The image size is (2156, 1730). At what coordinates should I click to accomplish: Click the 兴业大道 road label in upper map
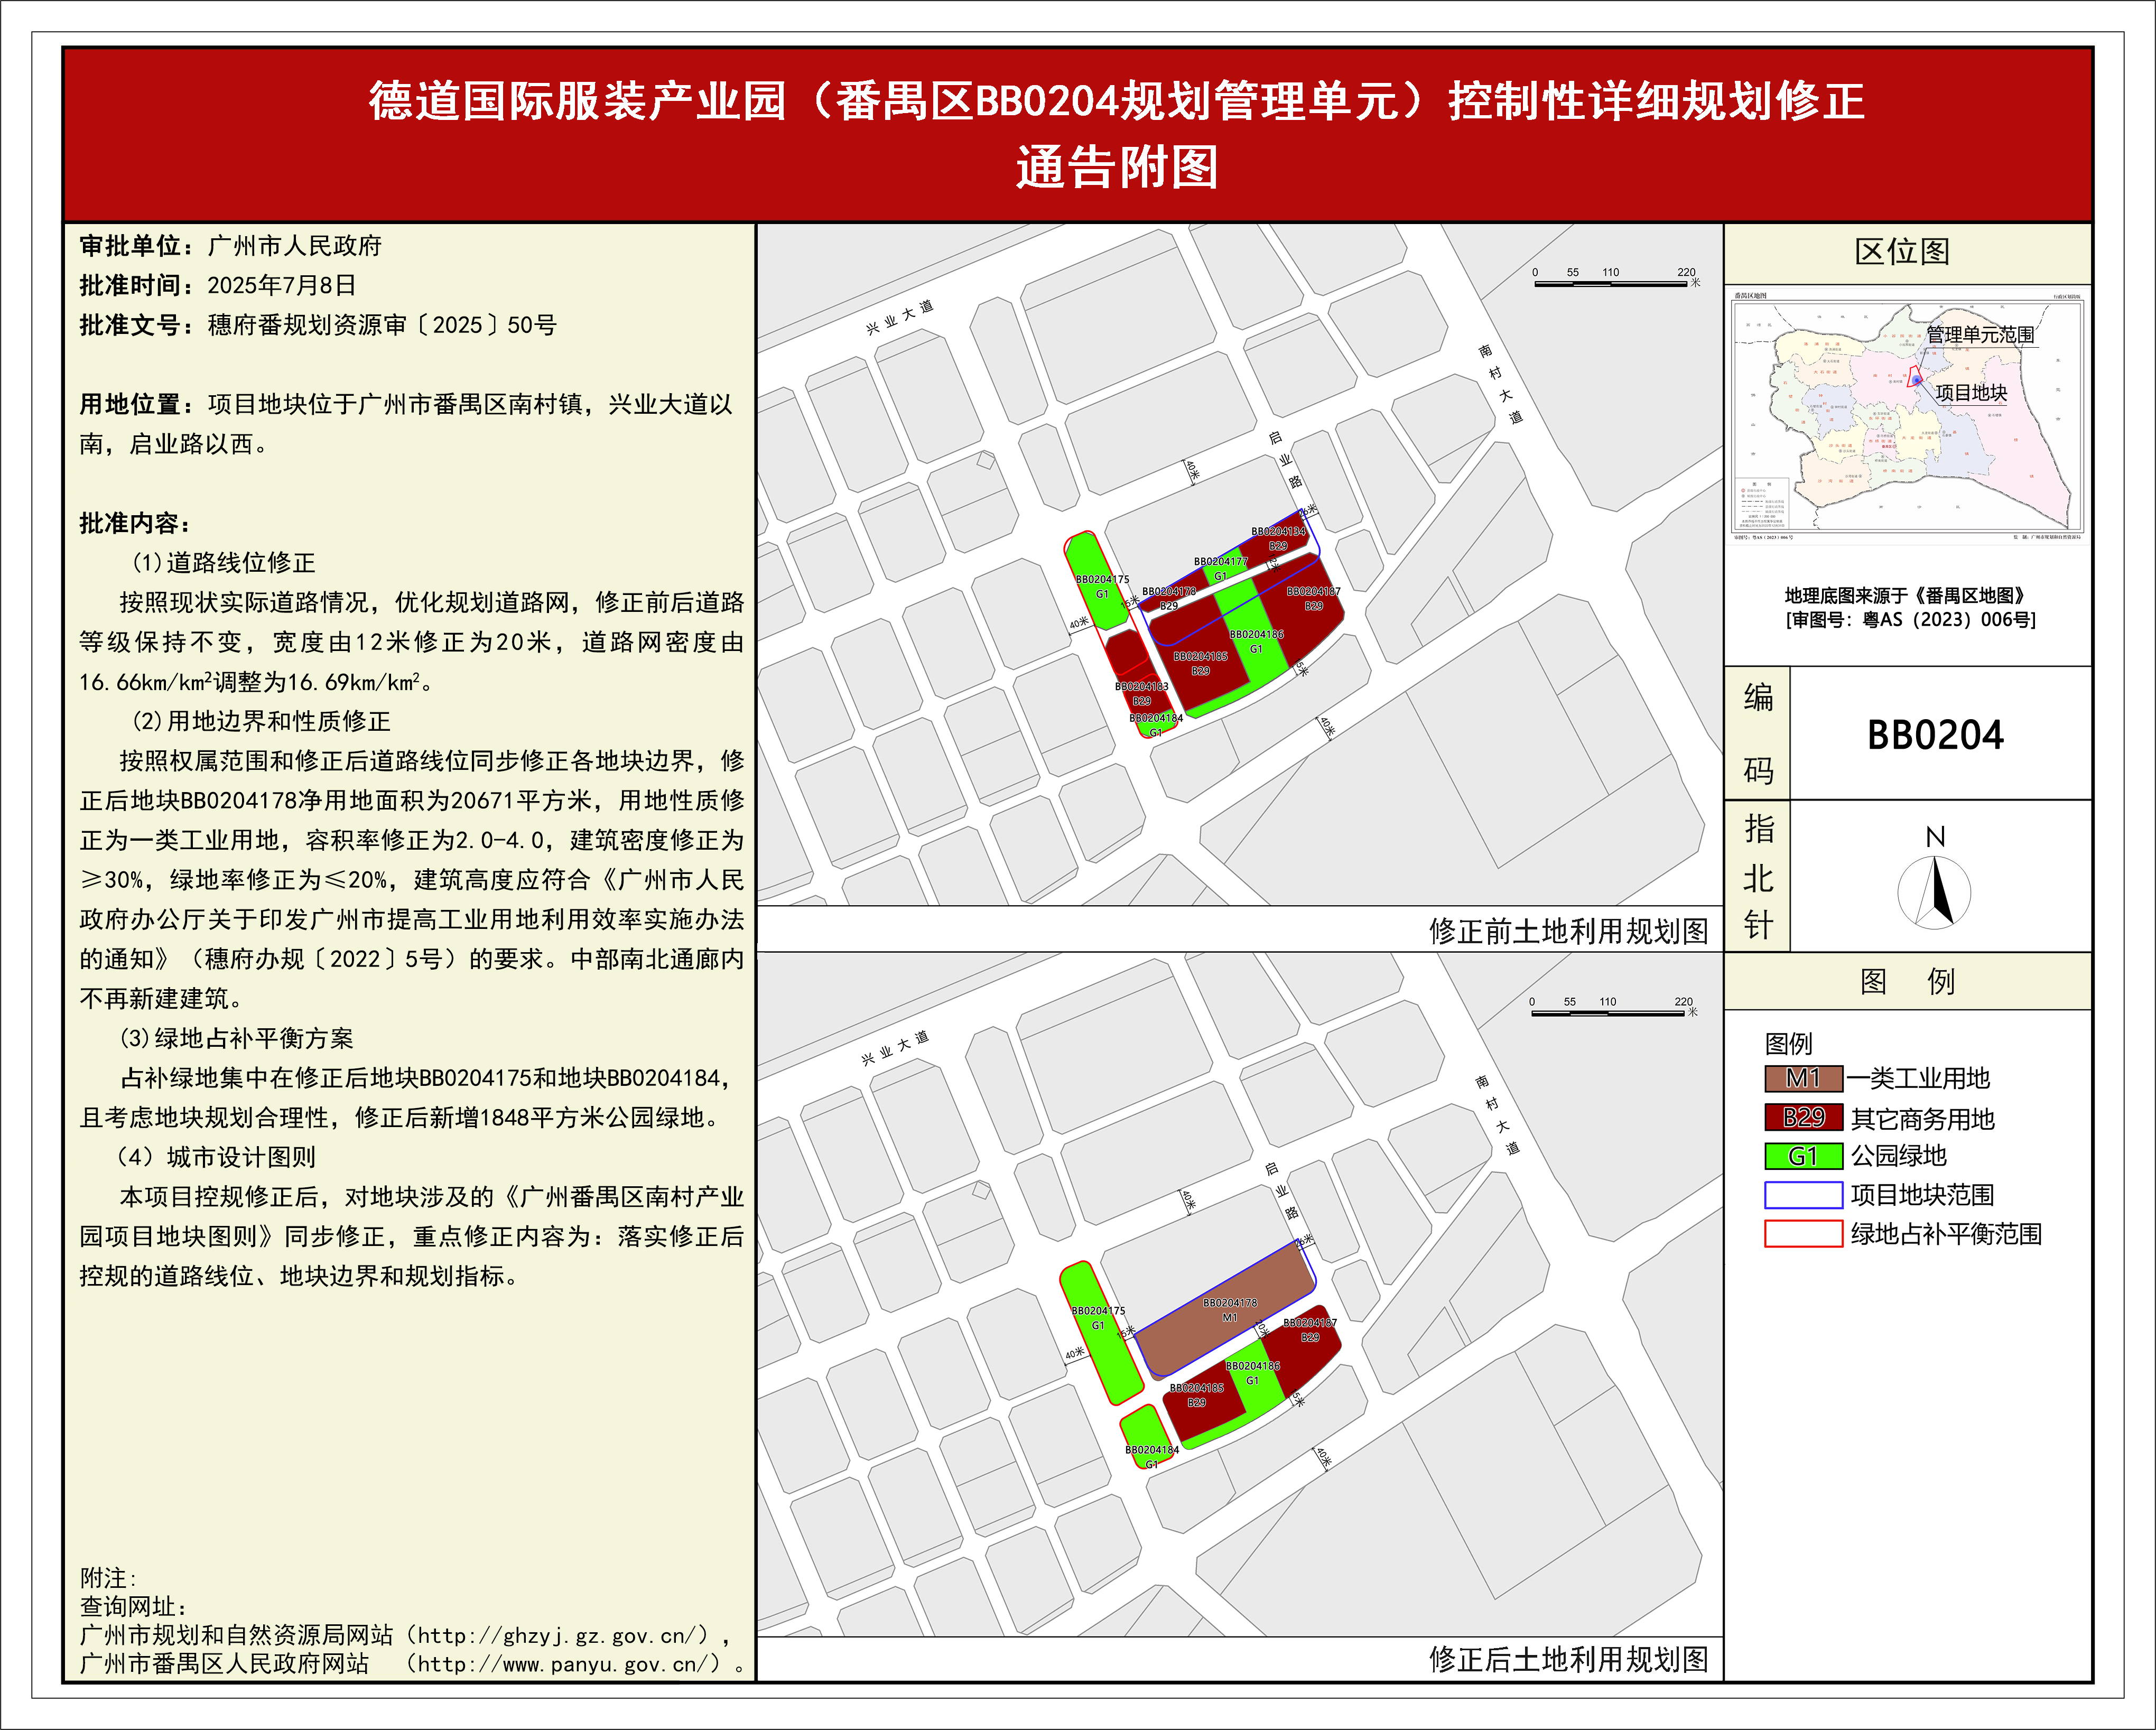pyautogui.click(x=899, y=317)
